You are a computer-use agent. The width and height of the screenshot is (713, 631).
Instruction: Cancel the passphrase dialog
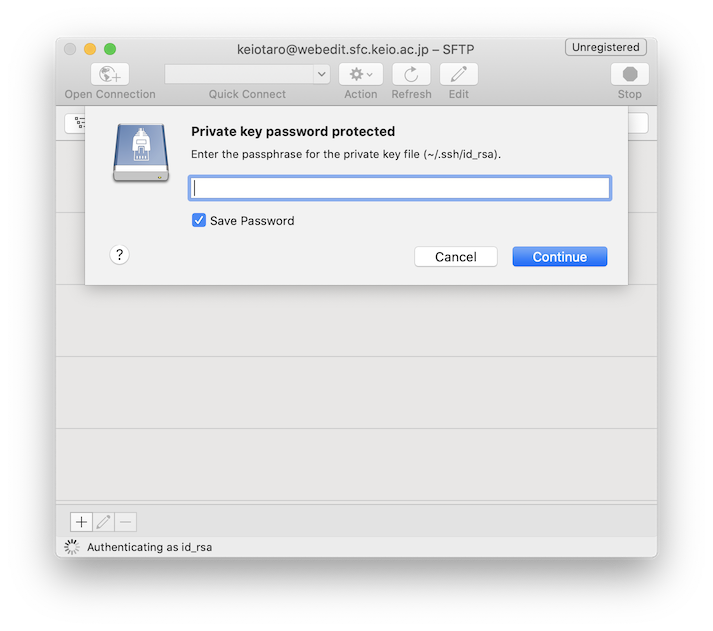point(455,257)
